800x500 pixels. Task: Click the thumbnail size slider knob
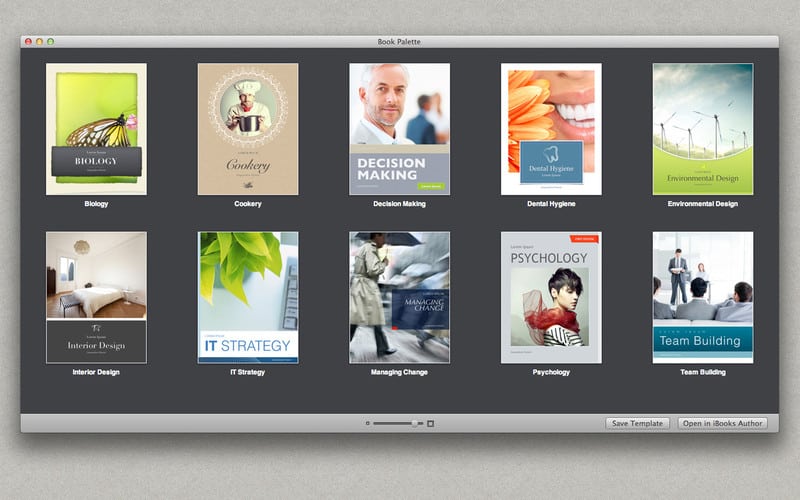(x=415, y=424)
